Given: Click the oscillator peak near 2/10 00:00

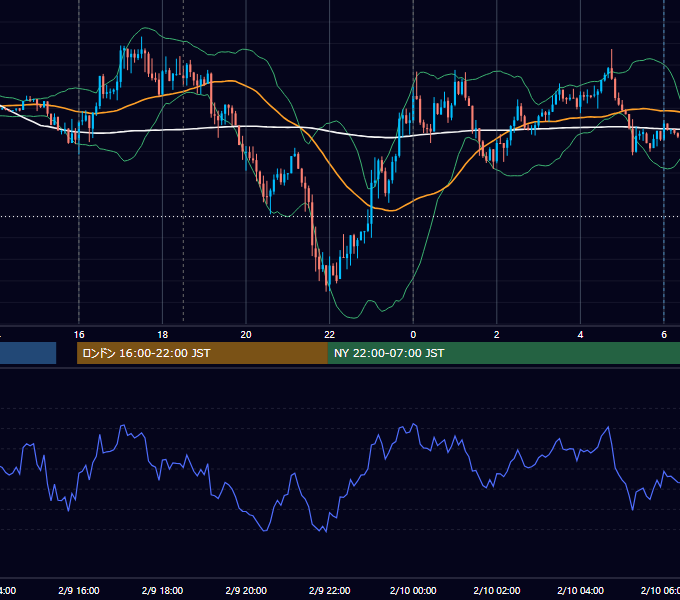Looking at the screenshot, I should tap(414, 424).
